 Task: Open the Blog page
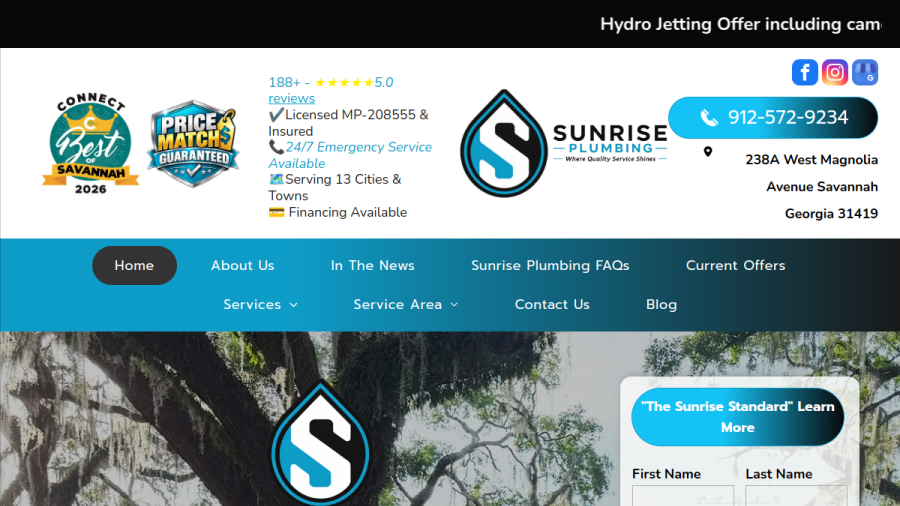(661, 305)
